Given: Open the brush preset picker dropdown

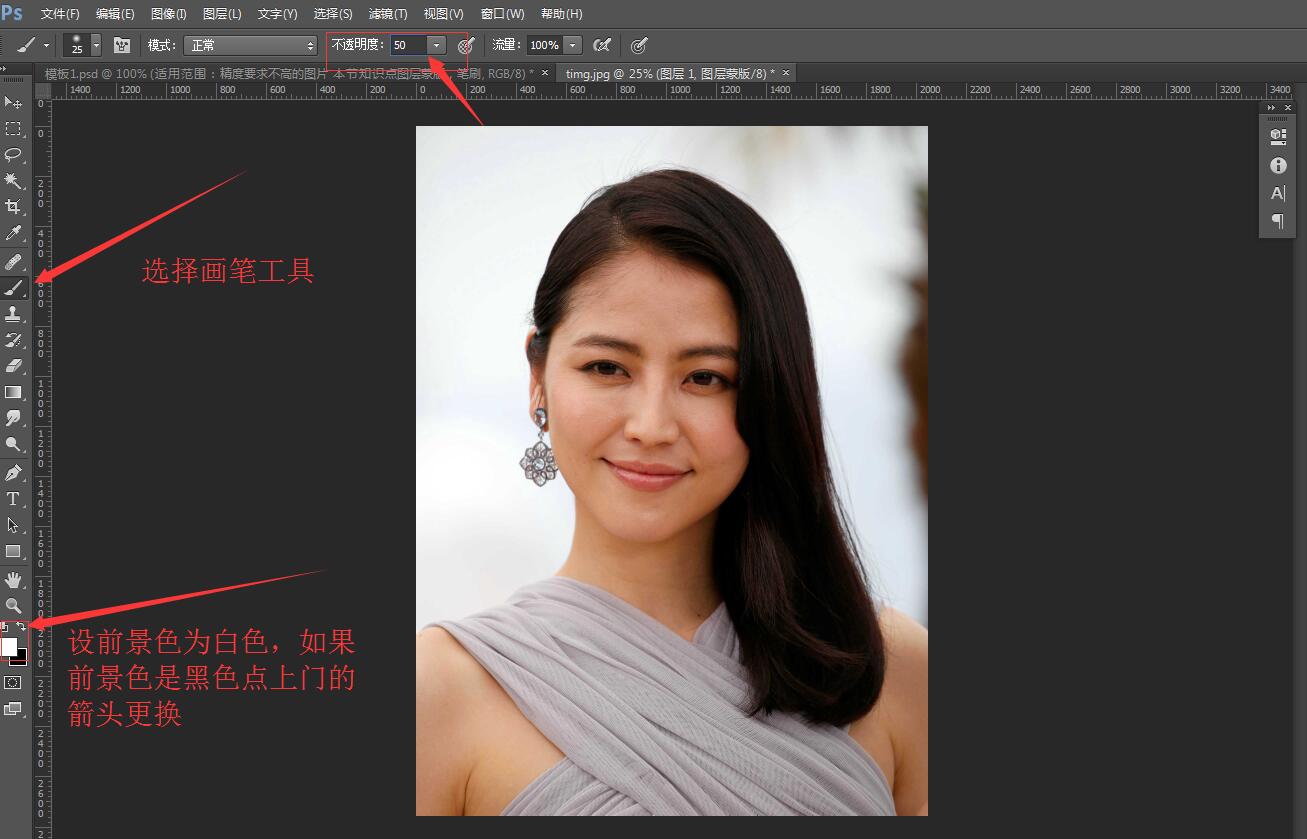Looking at the screenshot, I should [x=96, y=45].
